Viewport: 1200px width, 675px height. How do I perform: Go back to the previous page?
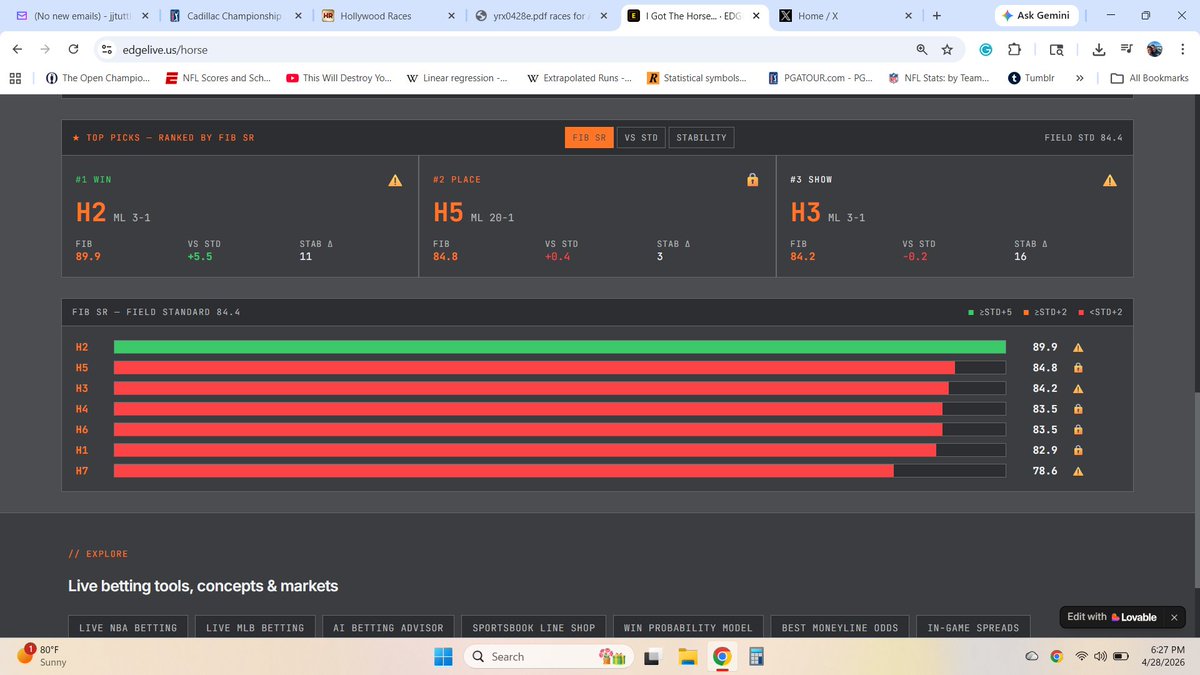[x=17, y=49]
